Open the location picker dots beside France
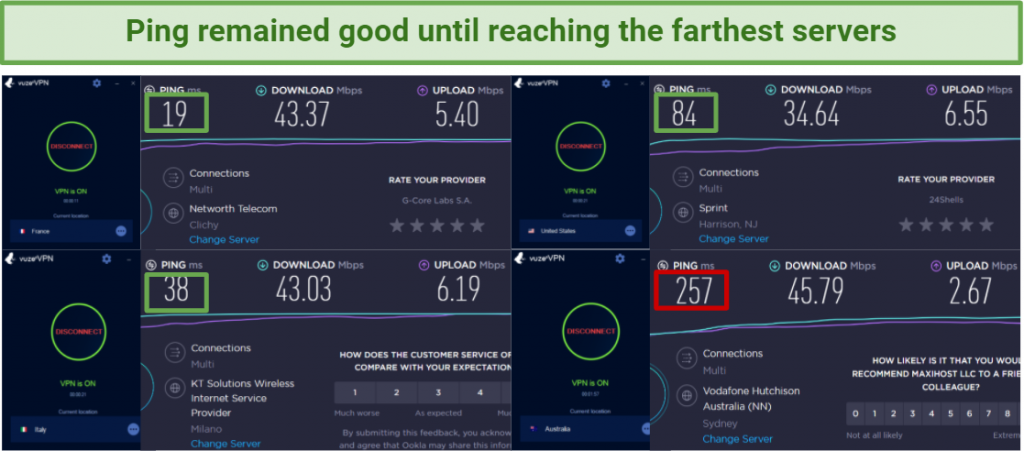 (x=121, y=231)
